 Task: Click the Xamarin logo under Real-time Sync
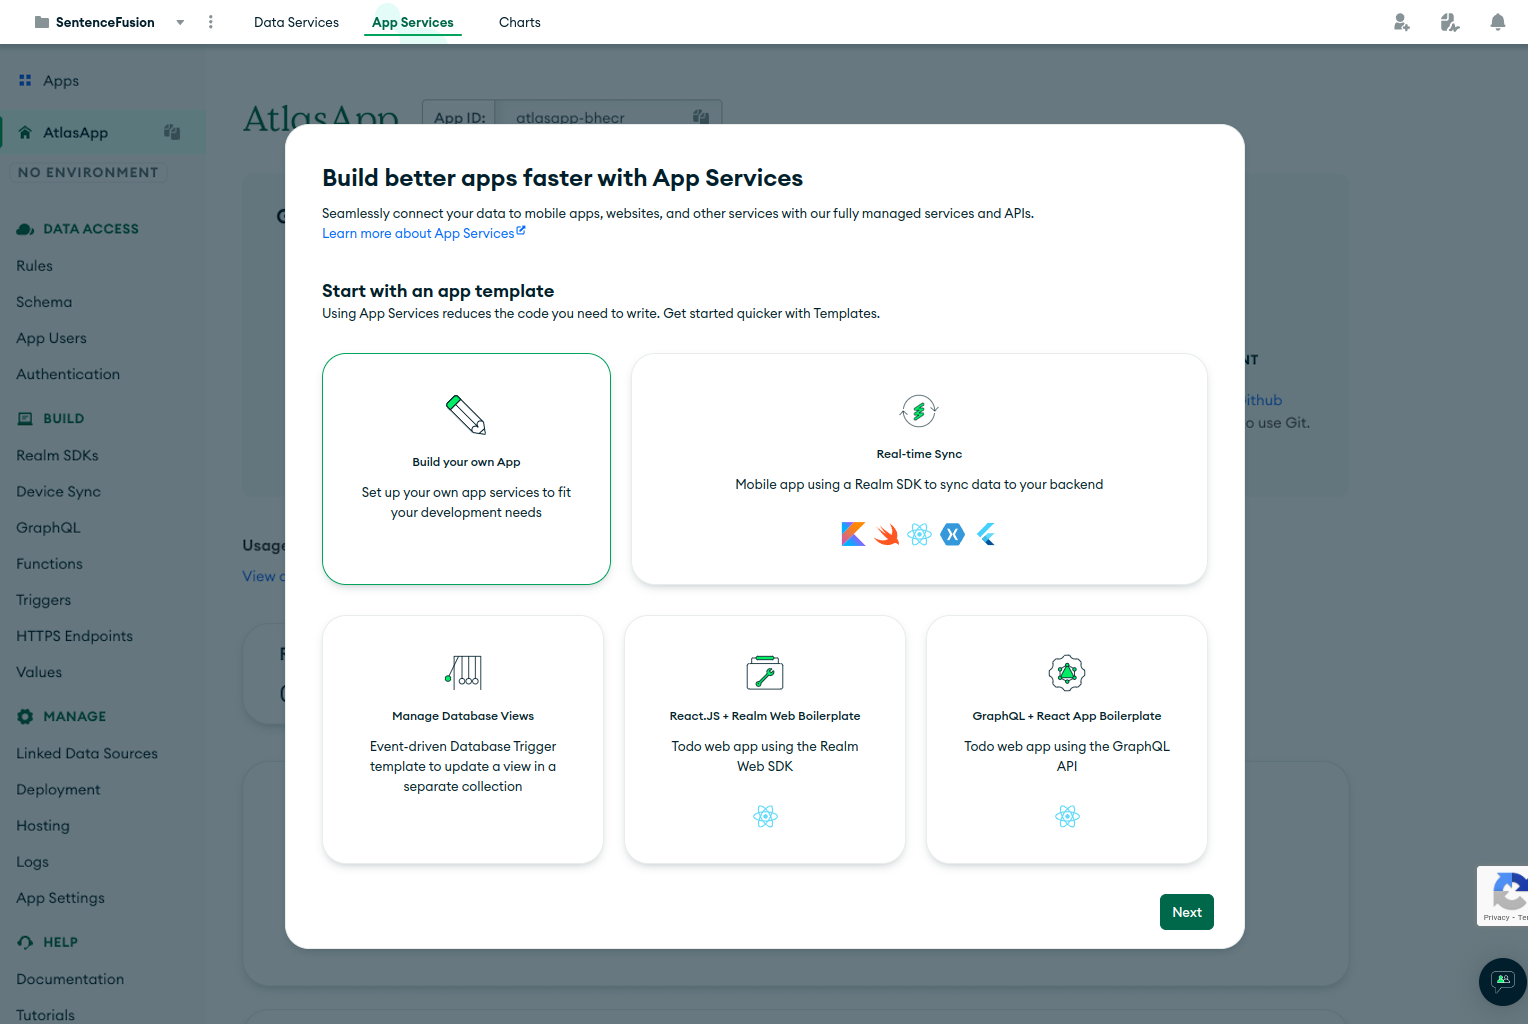point(953,534)
